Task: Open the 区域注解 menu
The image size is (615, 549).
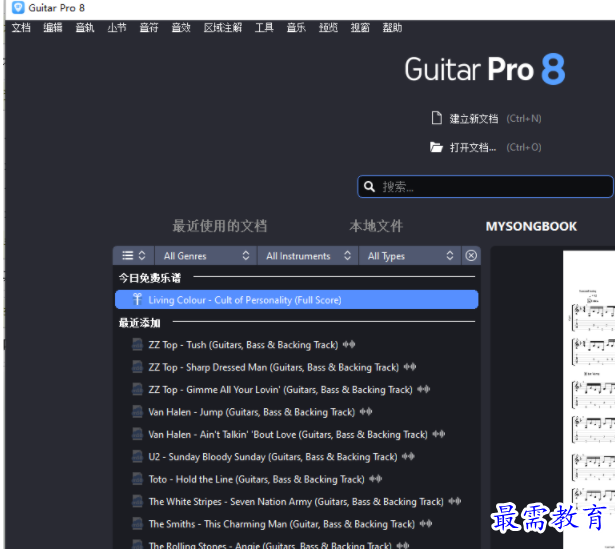Action: (x=223, y=28)
